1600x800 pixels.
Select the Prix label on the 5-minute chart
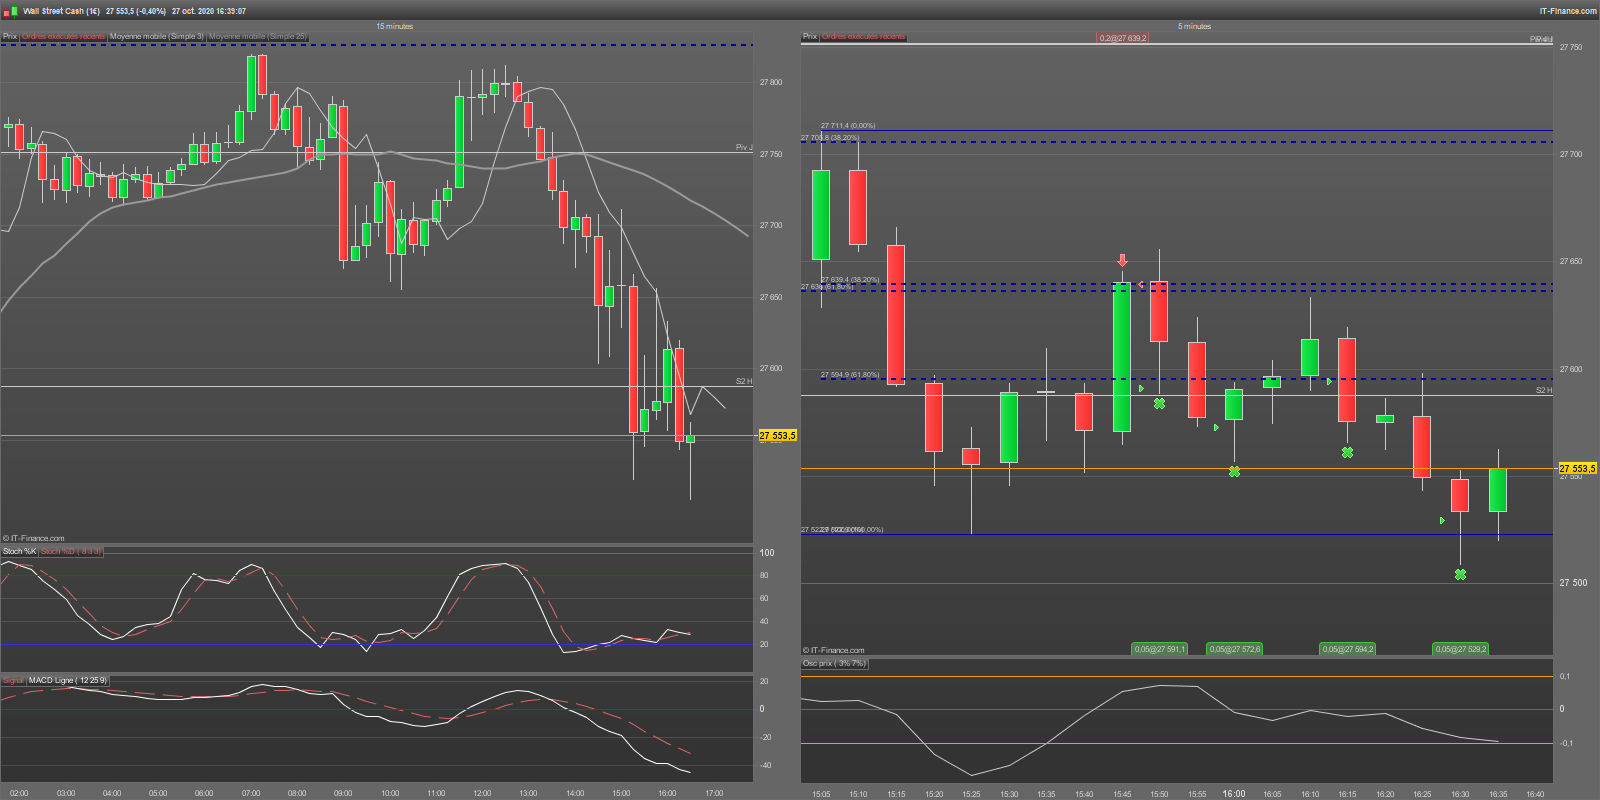pos(810,37)
